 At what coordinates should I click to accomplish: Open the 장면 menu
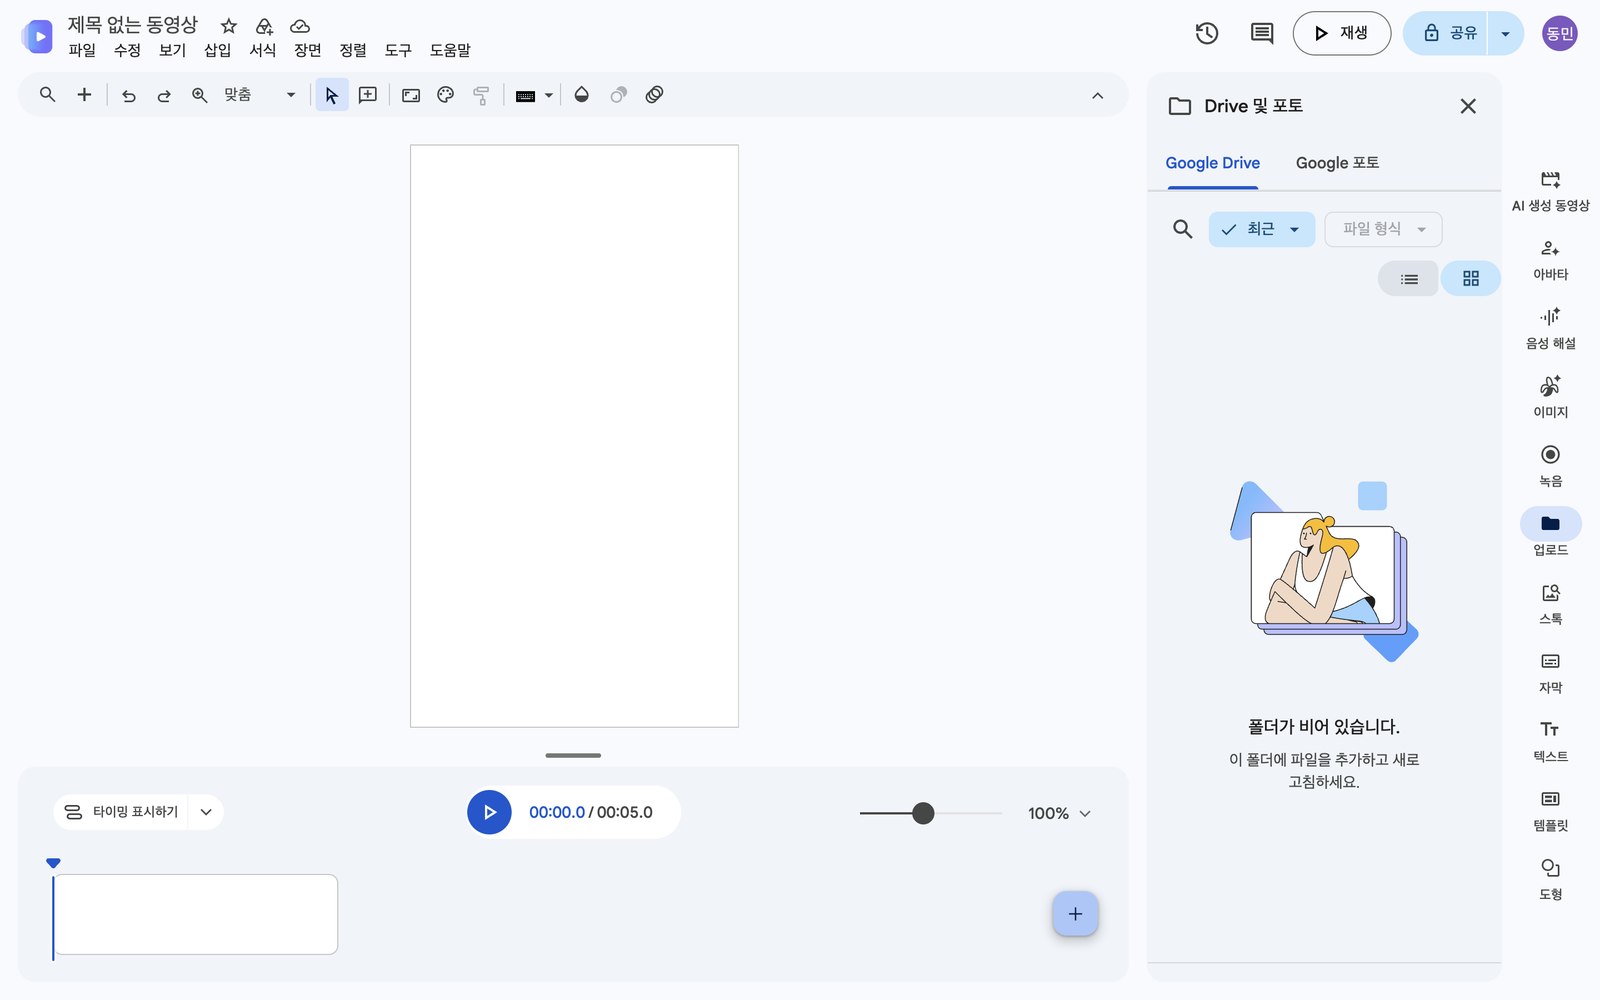tap(307, 50)
